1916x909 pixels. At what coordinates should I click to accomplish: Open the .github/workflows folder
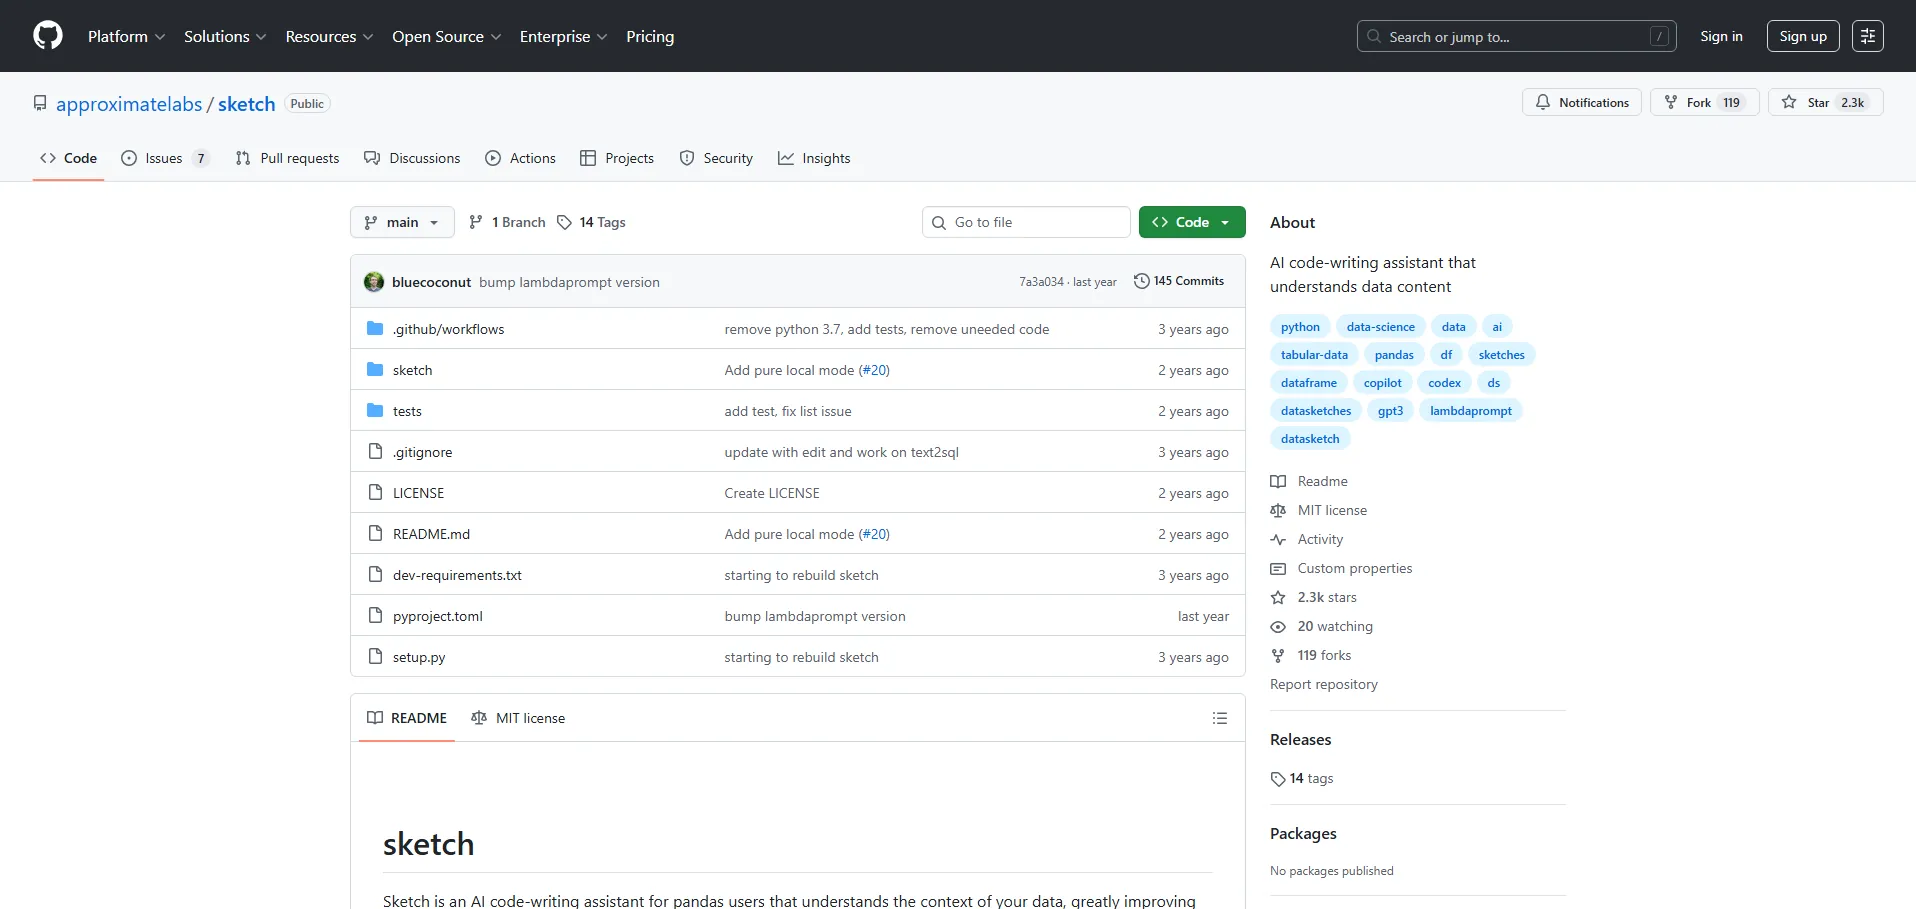pyautogui.click(x=448, y=329)
